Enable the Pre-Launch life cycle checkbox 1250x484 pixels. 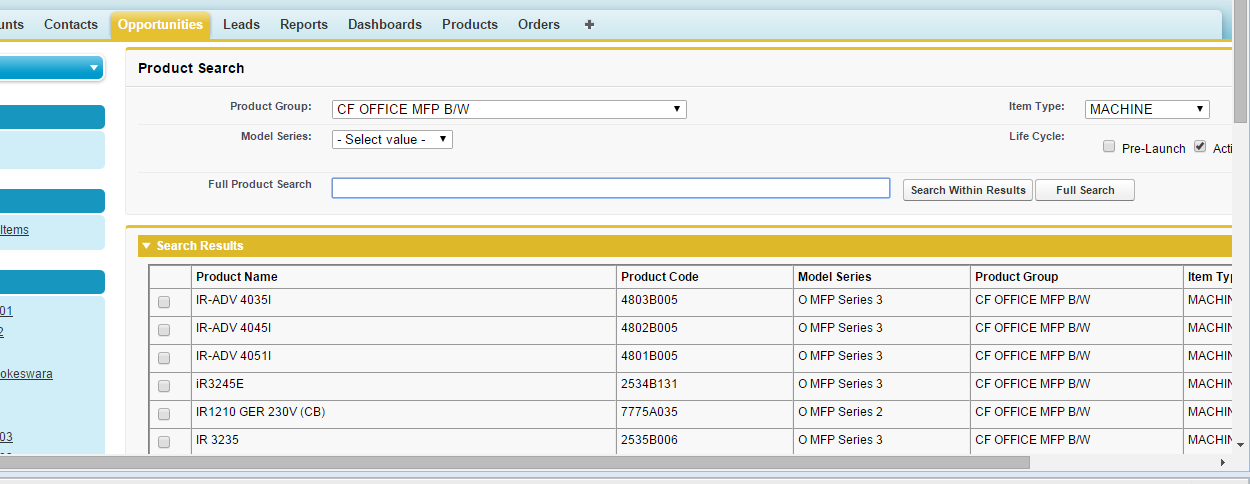coord(1108,147)
